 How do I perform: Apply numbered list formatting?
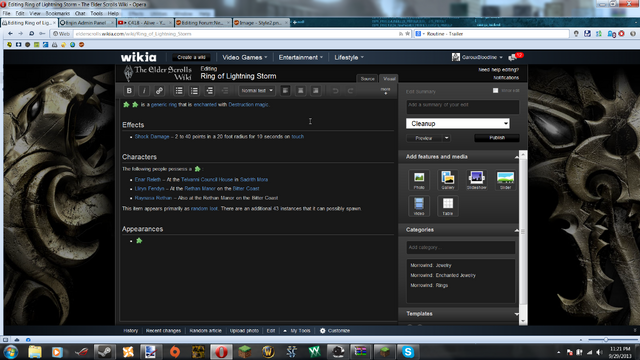(x=194, y=91)
